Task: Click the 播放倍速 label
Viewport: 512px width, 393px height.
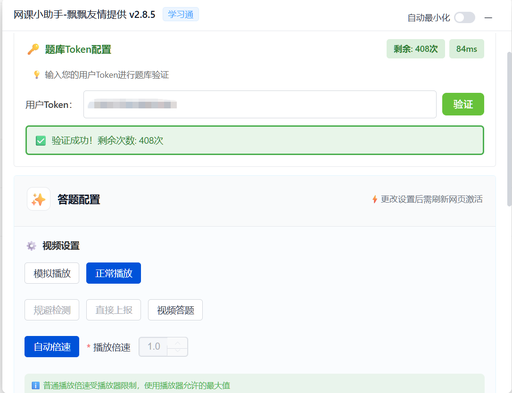Action: pos(112,347)
